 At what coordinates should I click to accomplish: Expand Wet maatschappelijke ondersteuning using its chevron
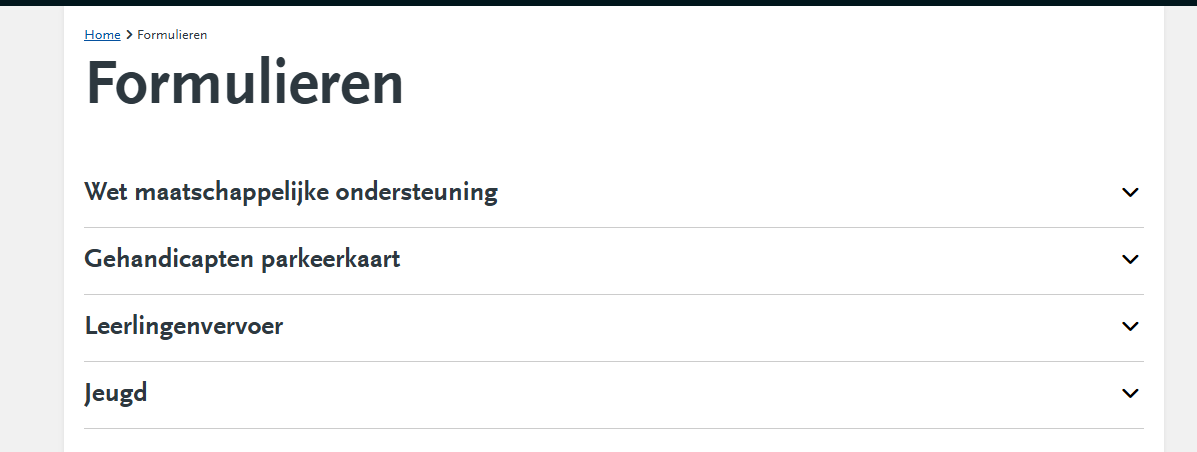[1130, 192]
